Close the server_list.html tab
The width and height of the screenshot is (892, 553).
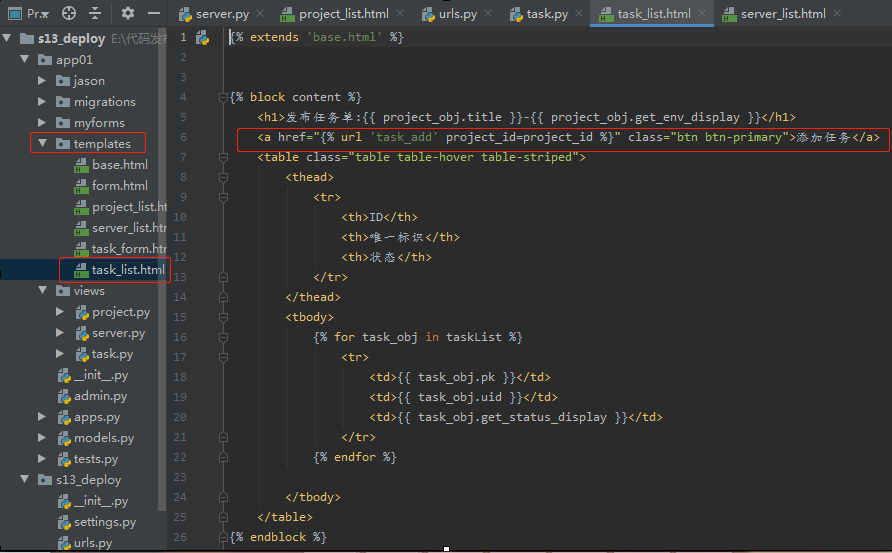point(838,14)
